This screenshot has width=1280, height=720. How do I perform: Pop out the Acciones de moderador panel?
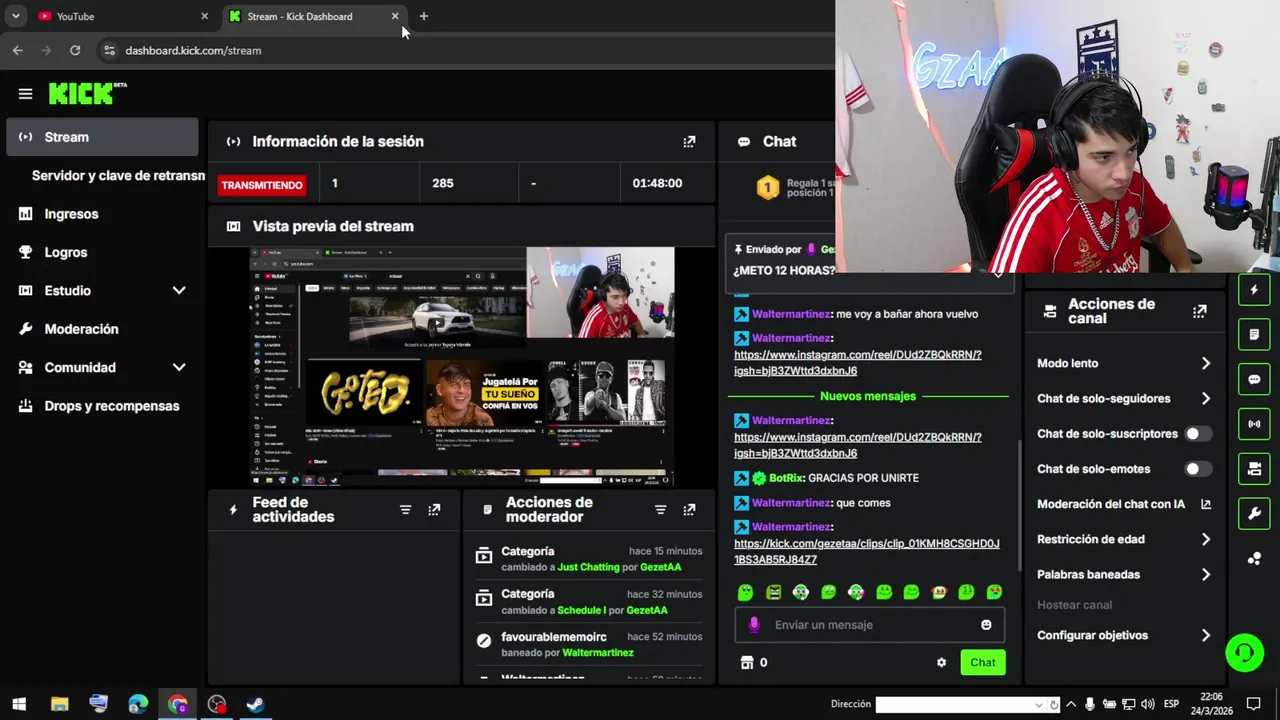point(689,510)
